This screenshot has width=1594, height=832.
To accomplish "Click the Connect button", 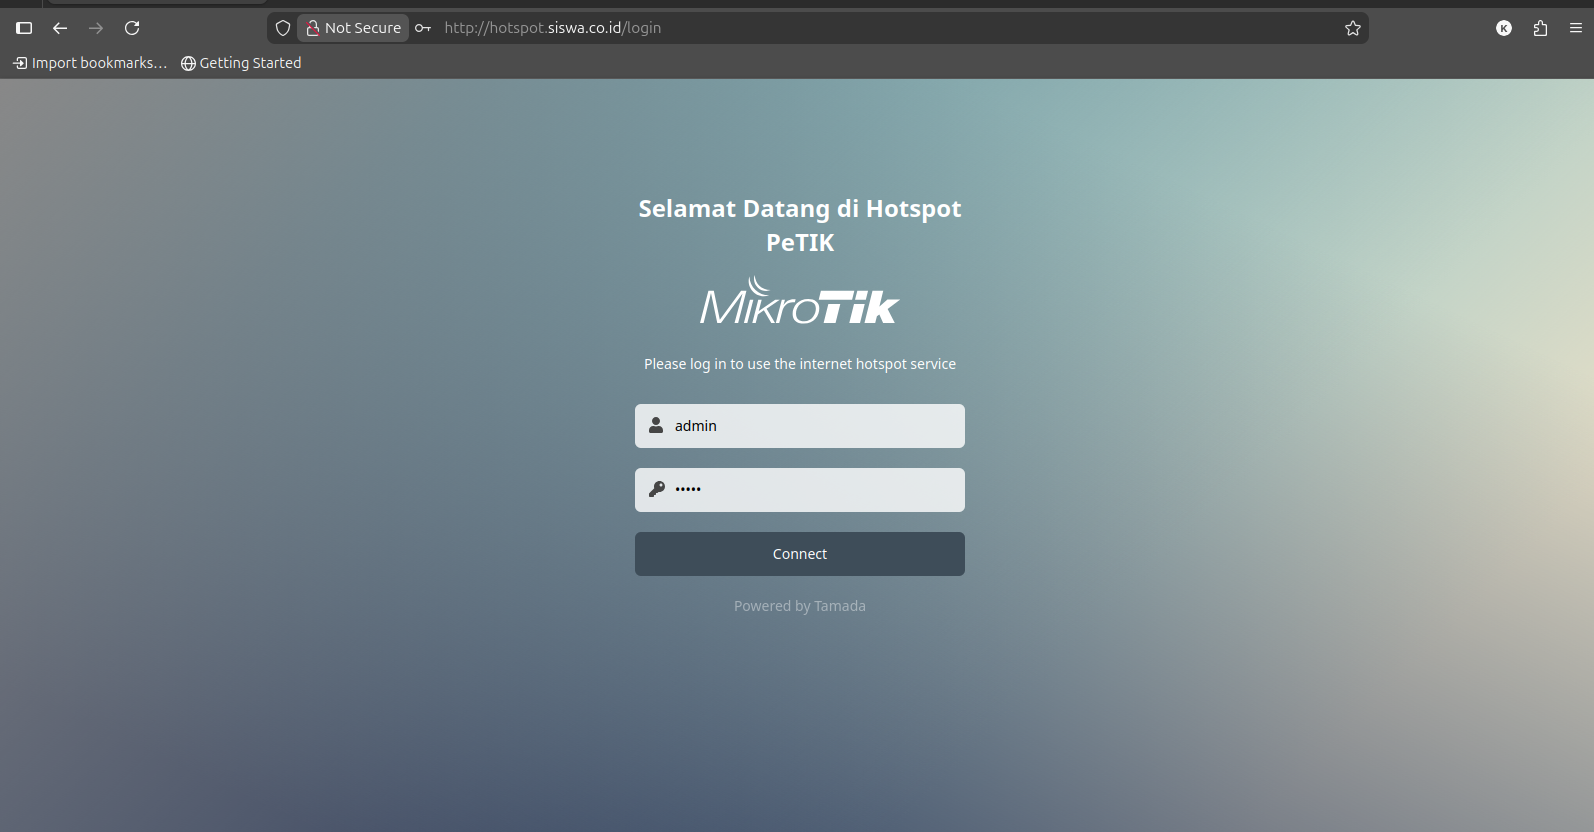I will click(x=800, y=554).
